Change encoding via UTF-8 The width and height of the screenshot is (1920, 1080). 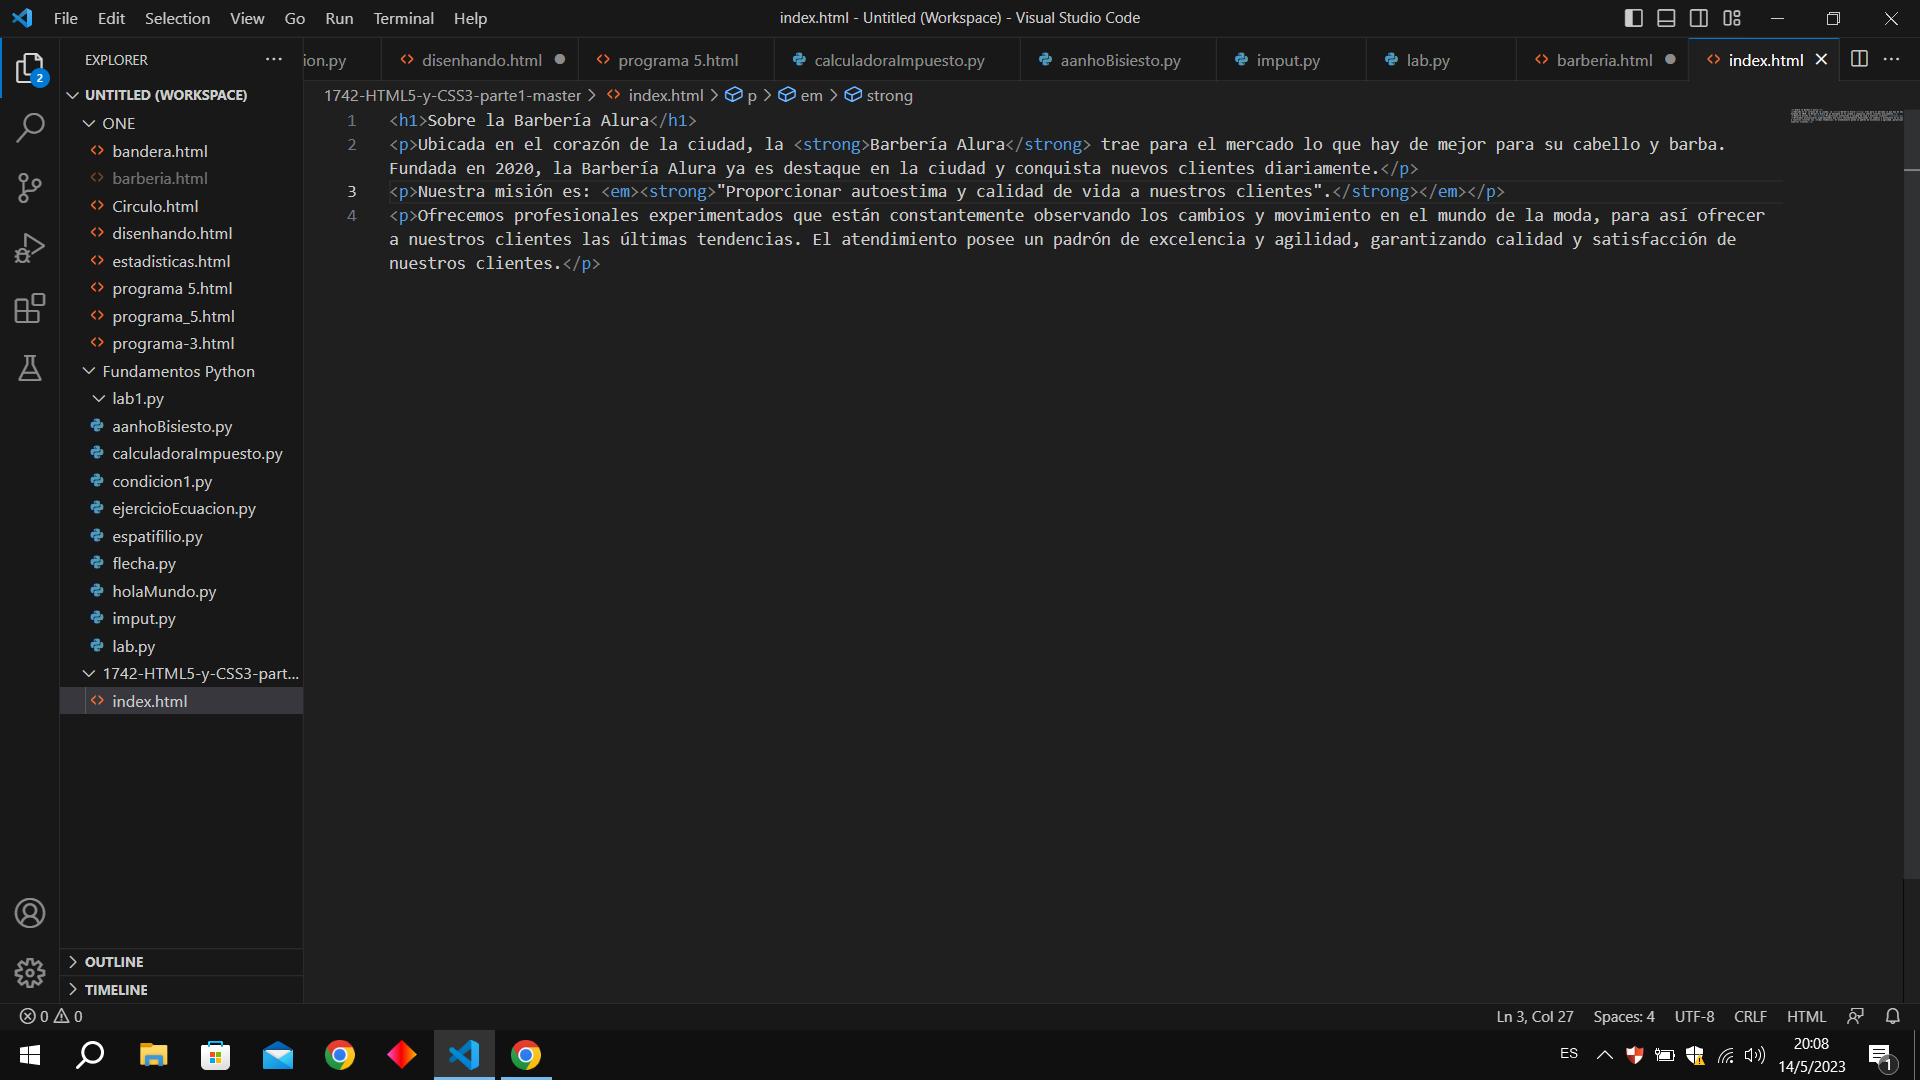coord(1694,1016)
